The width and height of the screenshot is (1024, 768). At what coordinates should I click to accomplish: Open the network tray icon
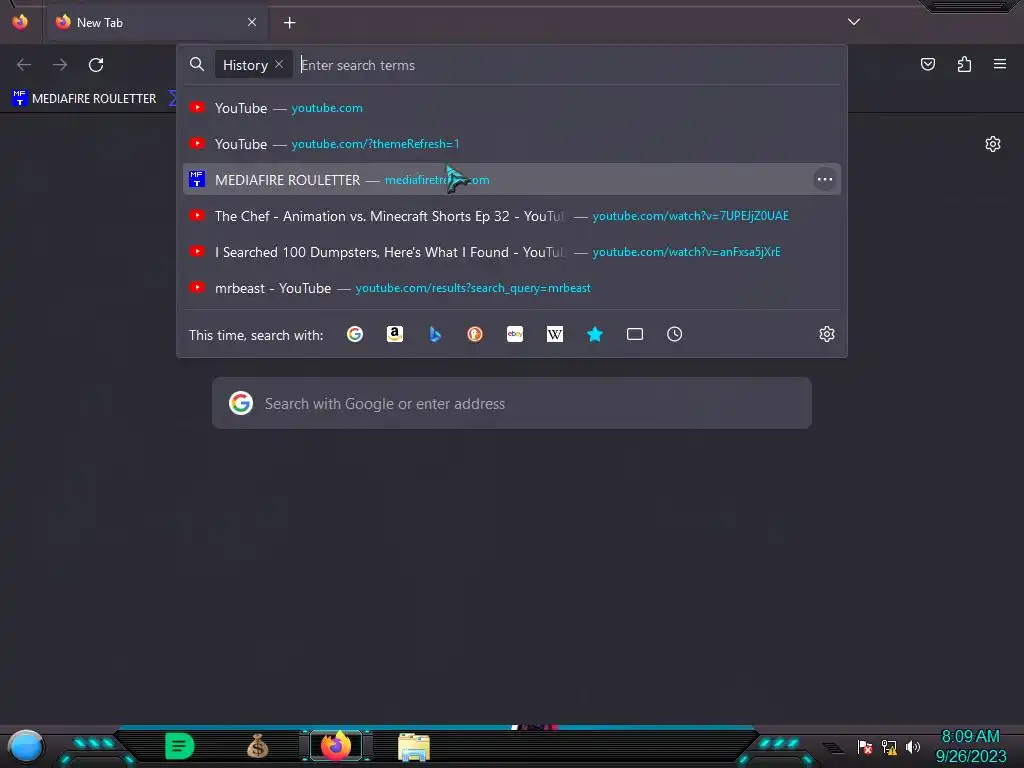[889, 746]
